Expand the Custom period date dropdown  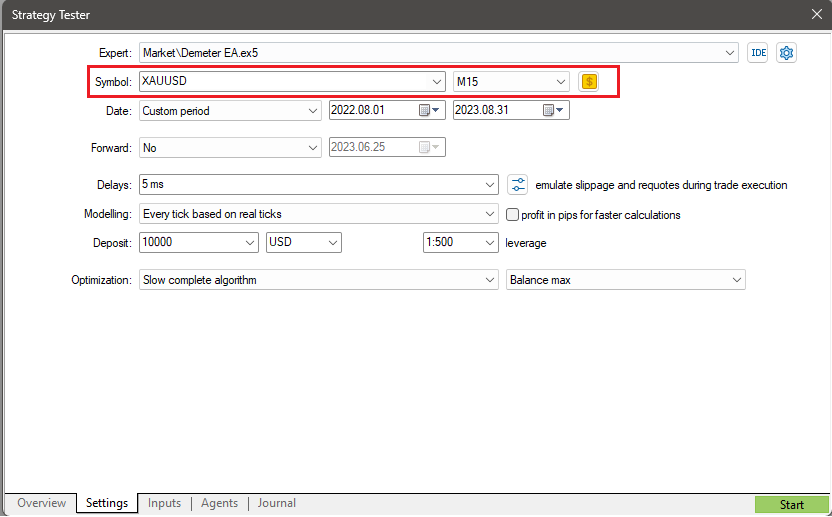[x=313, y=111]
